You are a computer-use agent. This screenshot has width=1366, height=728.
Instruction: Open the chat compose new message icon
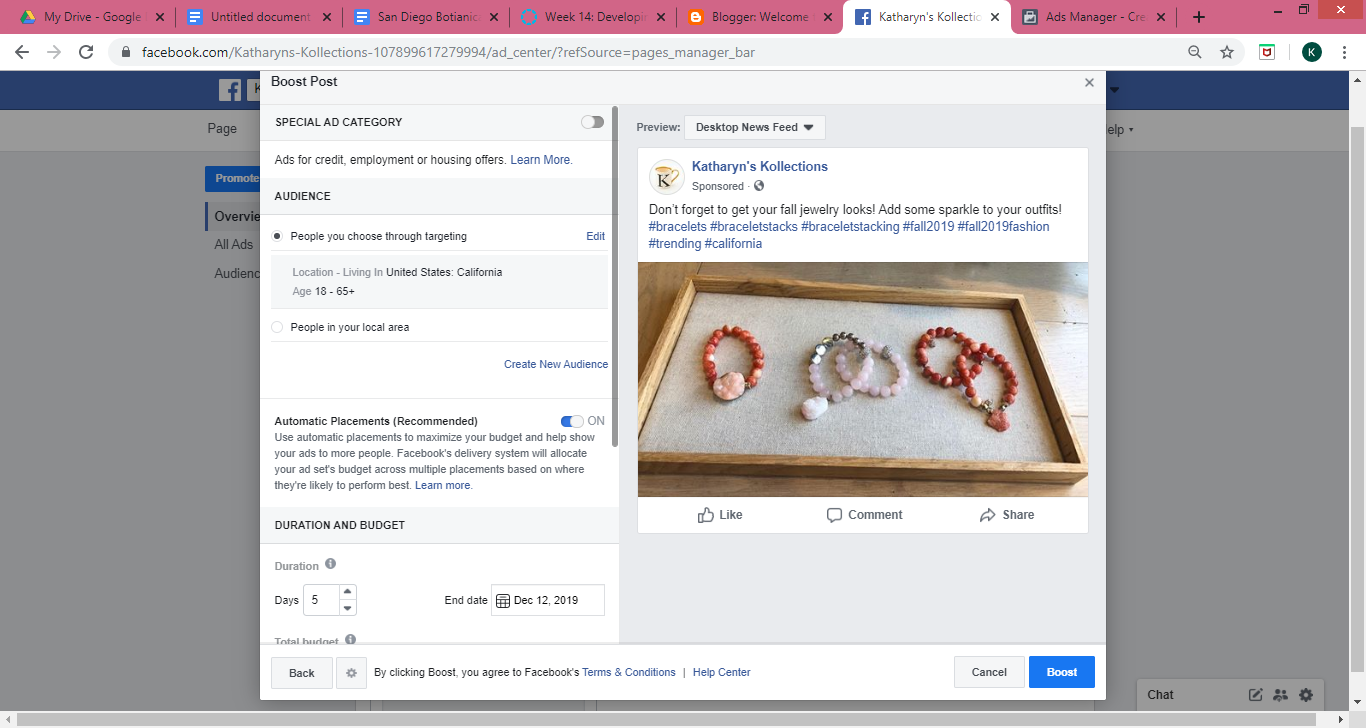point(1256,695)
